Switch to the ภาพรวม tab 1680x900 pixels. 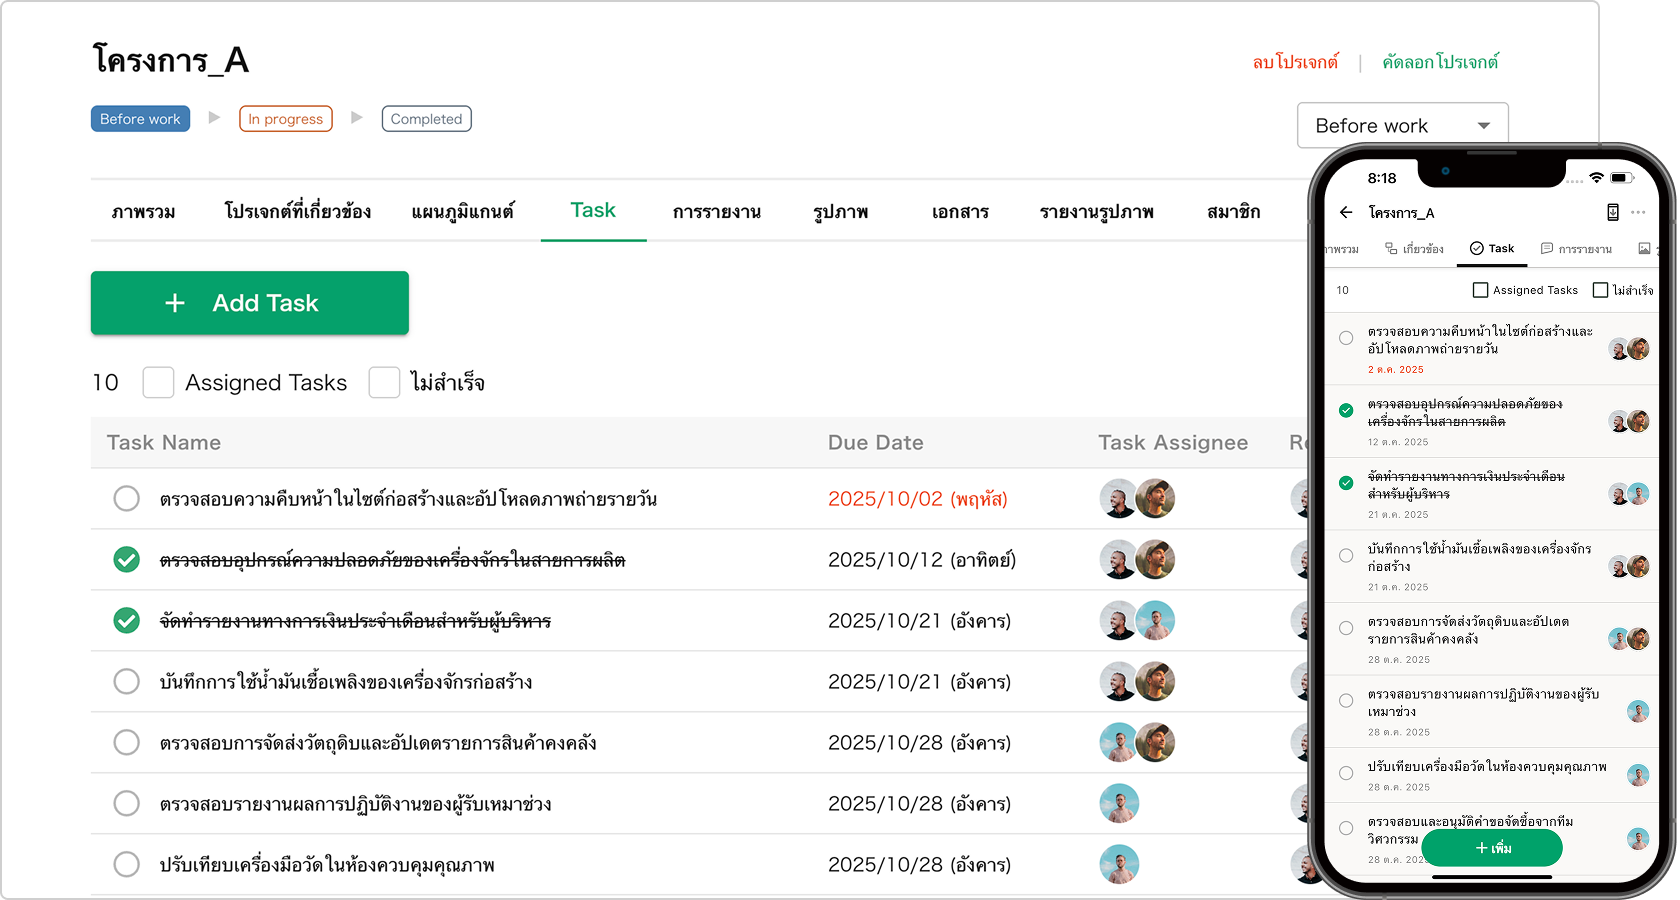pyautogui.click(x=144, y=212)
